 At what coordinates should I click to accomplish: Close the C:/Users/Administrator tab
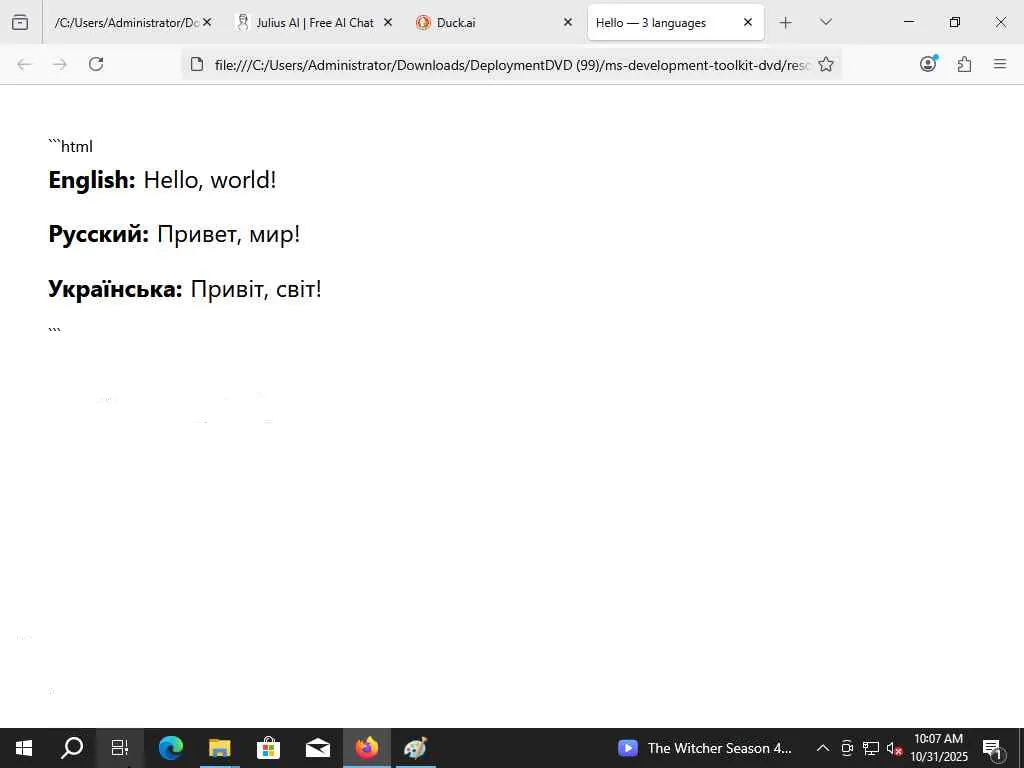click(x=207, y=22)
